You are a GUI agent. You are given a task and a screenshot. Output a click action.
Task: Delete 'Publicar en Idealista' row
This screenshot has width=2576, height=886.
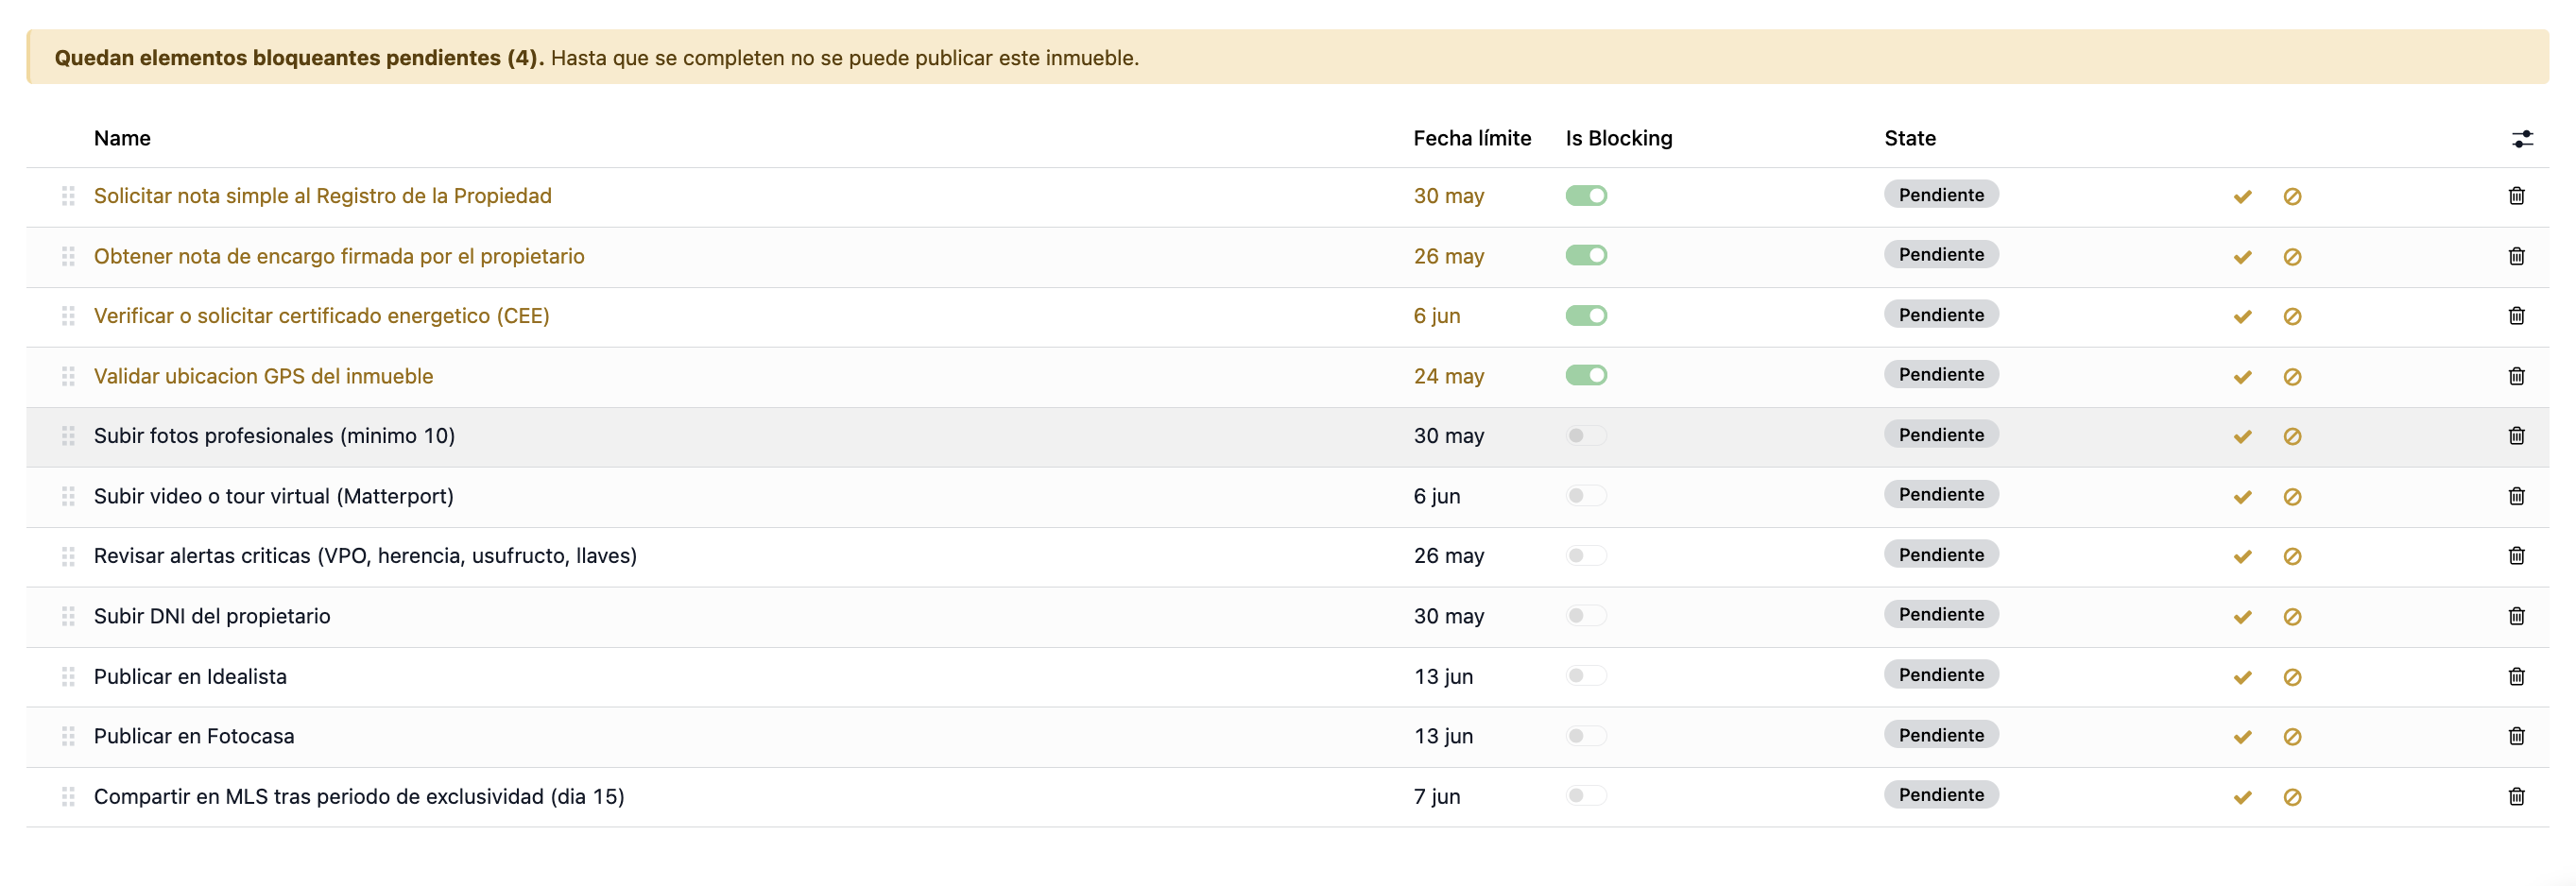point(2516,676)
